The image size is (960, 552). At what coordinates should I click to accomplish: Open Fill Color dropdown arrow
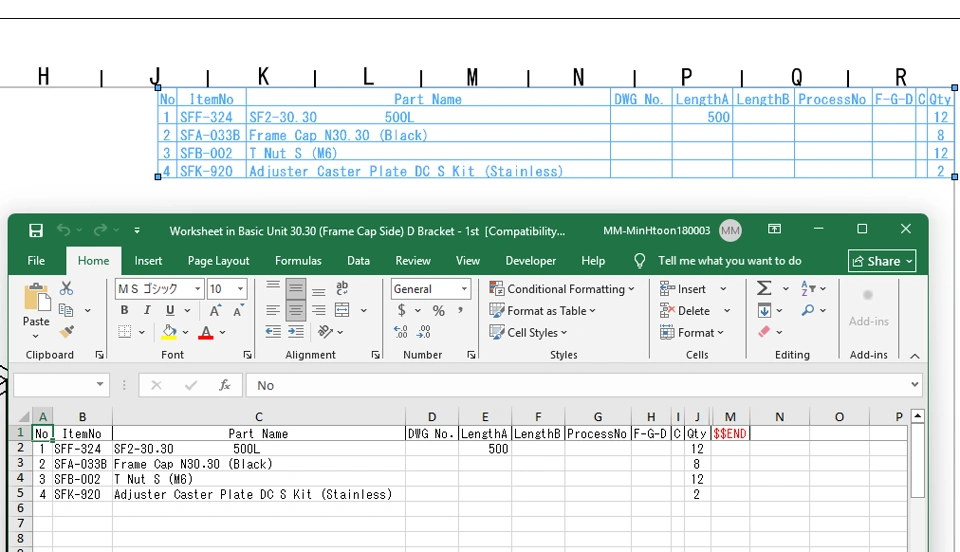point(186,332)
